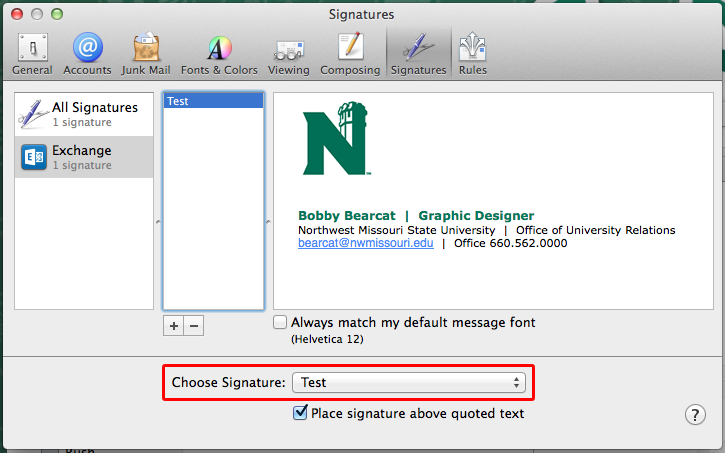Open the Choose Signature dropdown

[409, 383]
